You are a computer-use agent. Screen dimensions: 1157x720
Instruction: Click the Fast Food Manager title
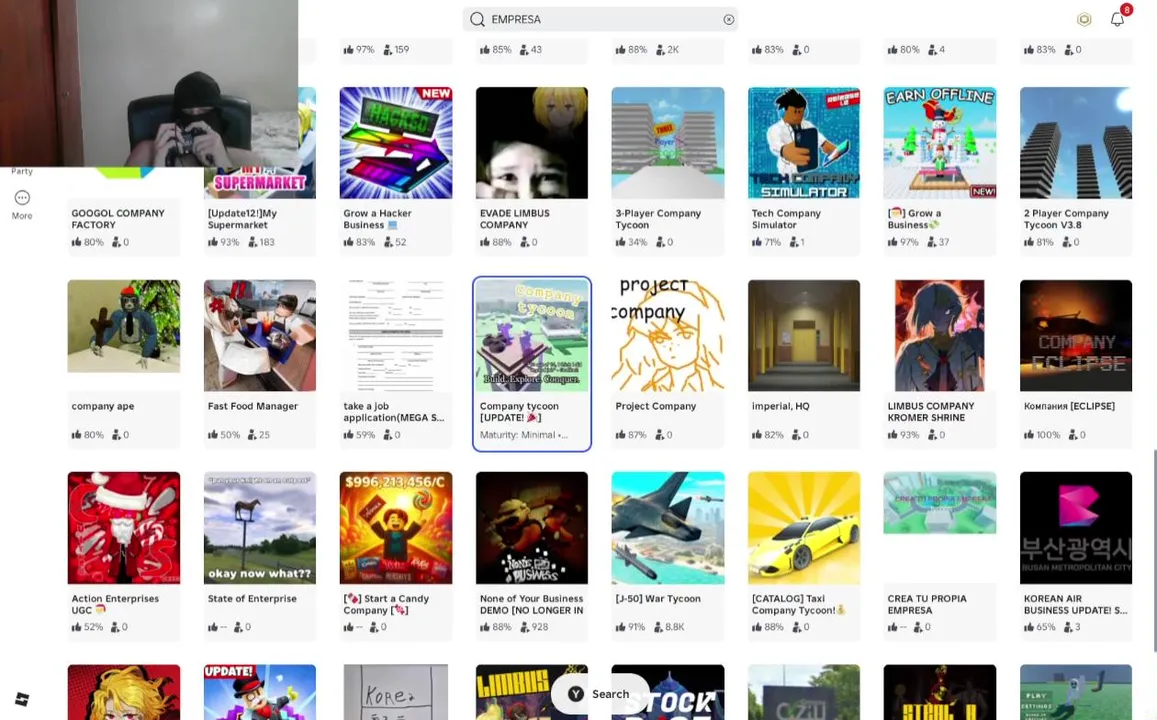click(x=252, y=406)
